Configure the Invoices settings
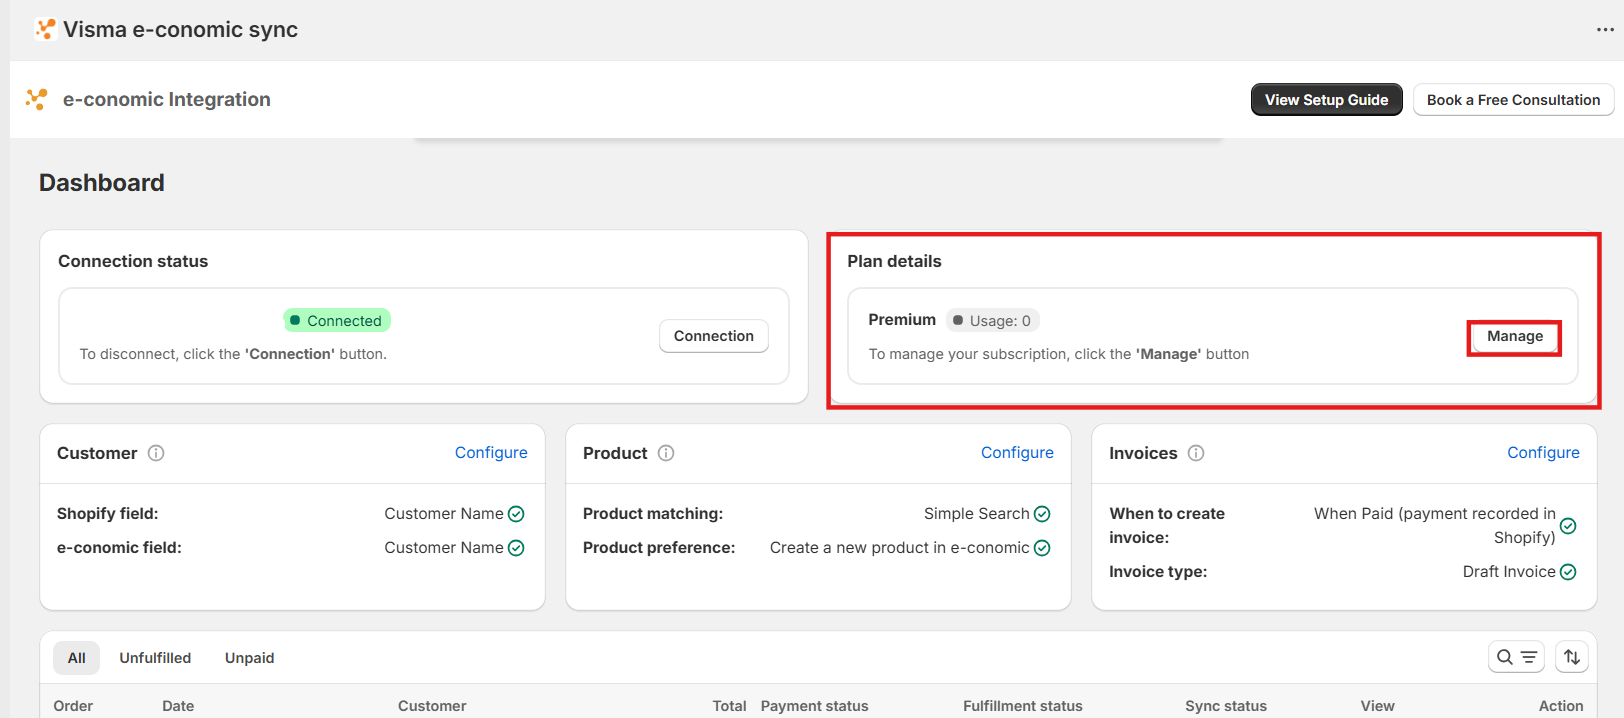1624x718 pixels. click(x=1543, y=453)
